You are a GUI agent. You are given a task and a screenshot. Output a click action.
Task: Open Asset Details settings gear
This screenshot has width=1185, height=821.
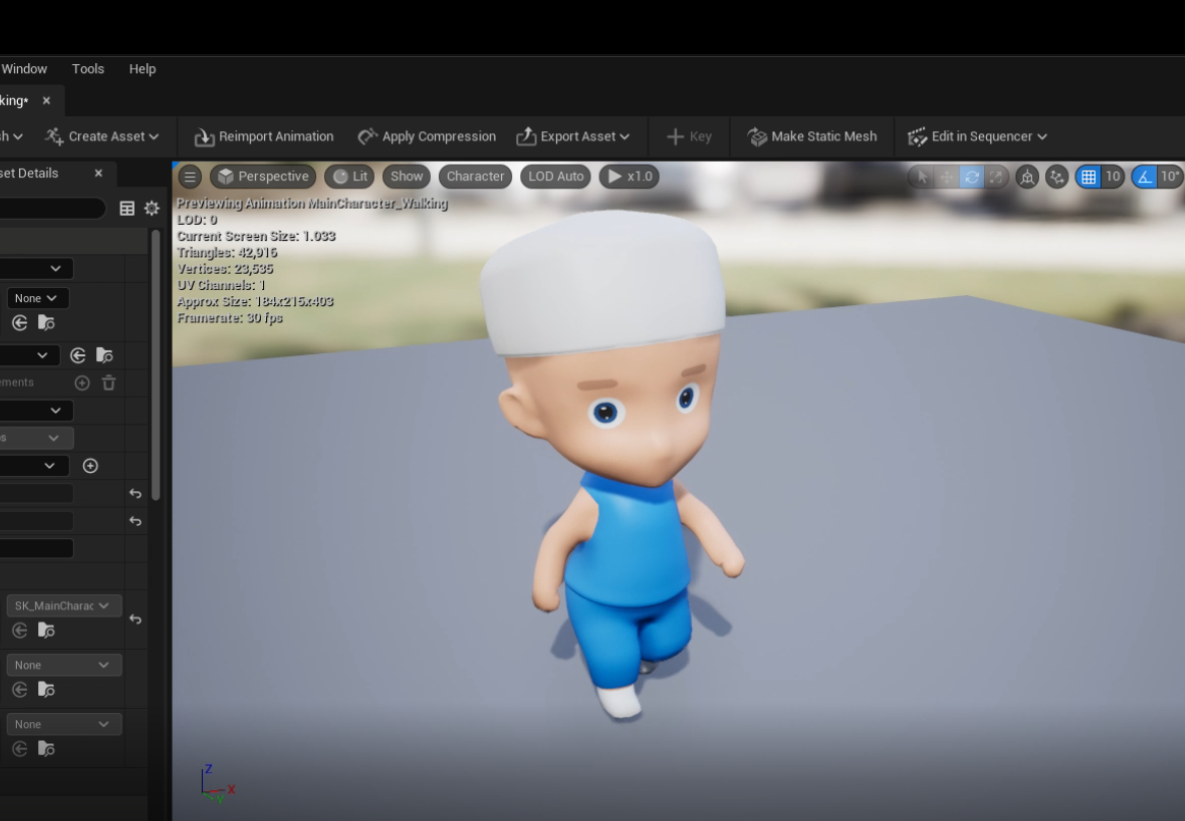point(151,209)
